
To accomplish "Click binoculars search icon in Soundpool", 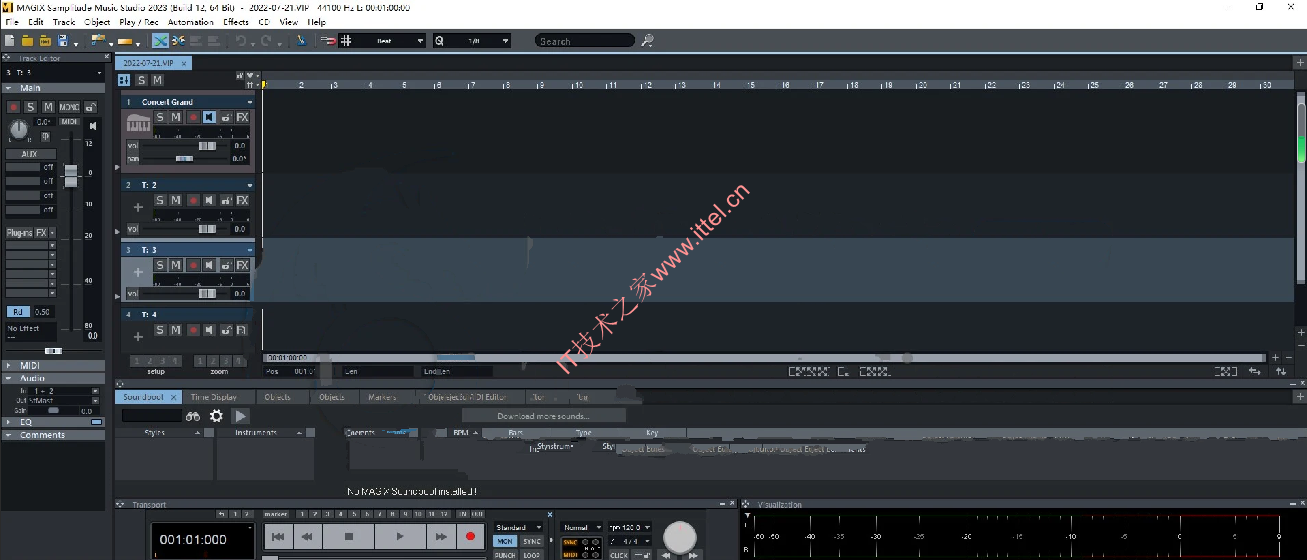I will pyautogui.click(x=193, y=416).
